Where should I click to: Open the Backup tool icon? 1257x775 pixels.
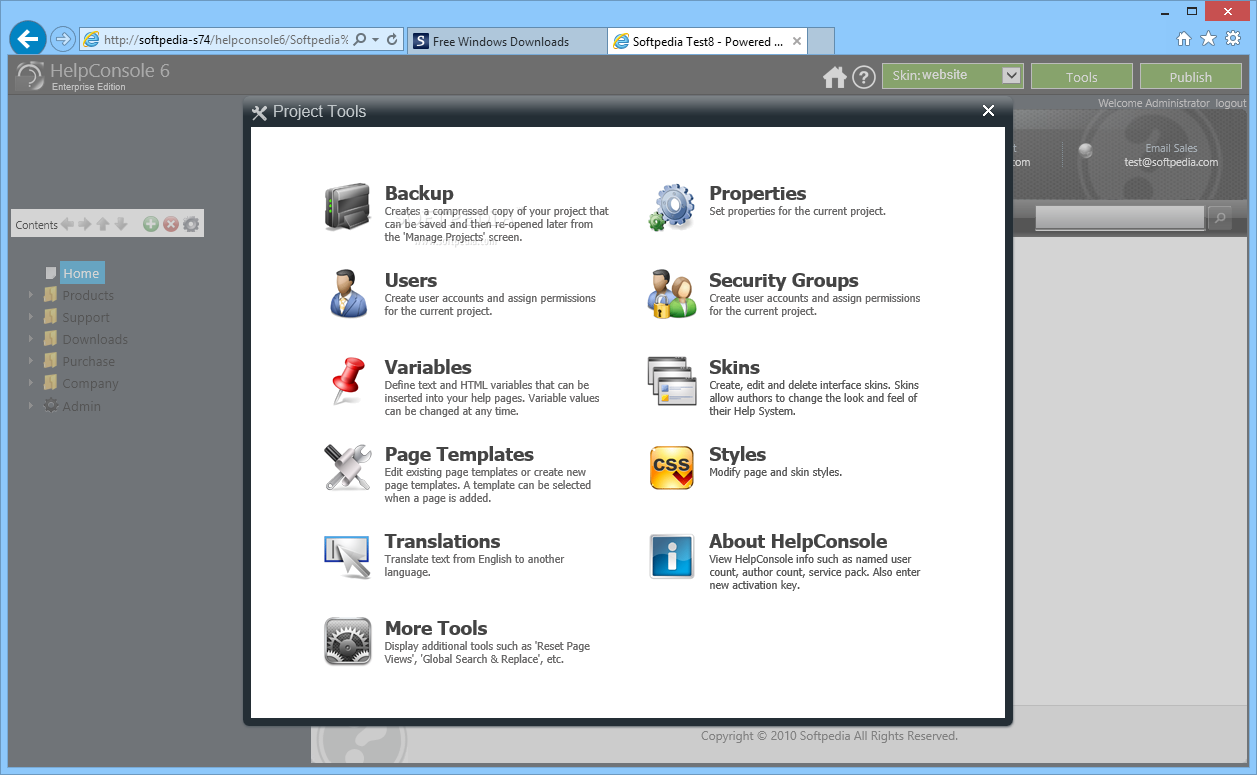(x=347, y=207)
